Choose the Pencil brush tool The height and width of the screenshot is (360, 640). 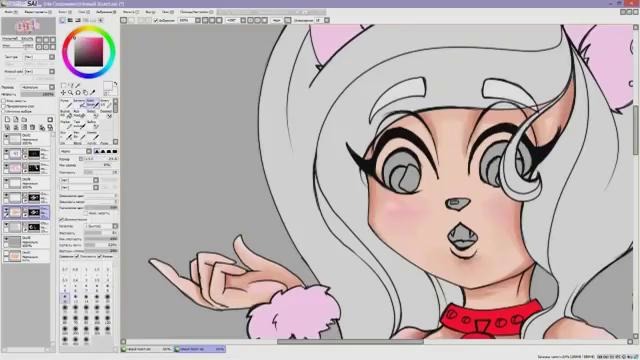pyautogui.click(x=67, y=103)
